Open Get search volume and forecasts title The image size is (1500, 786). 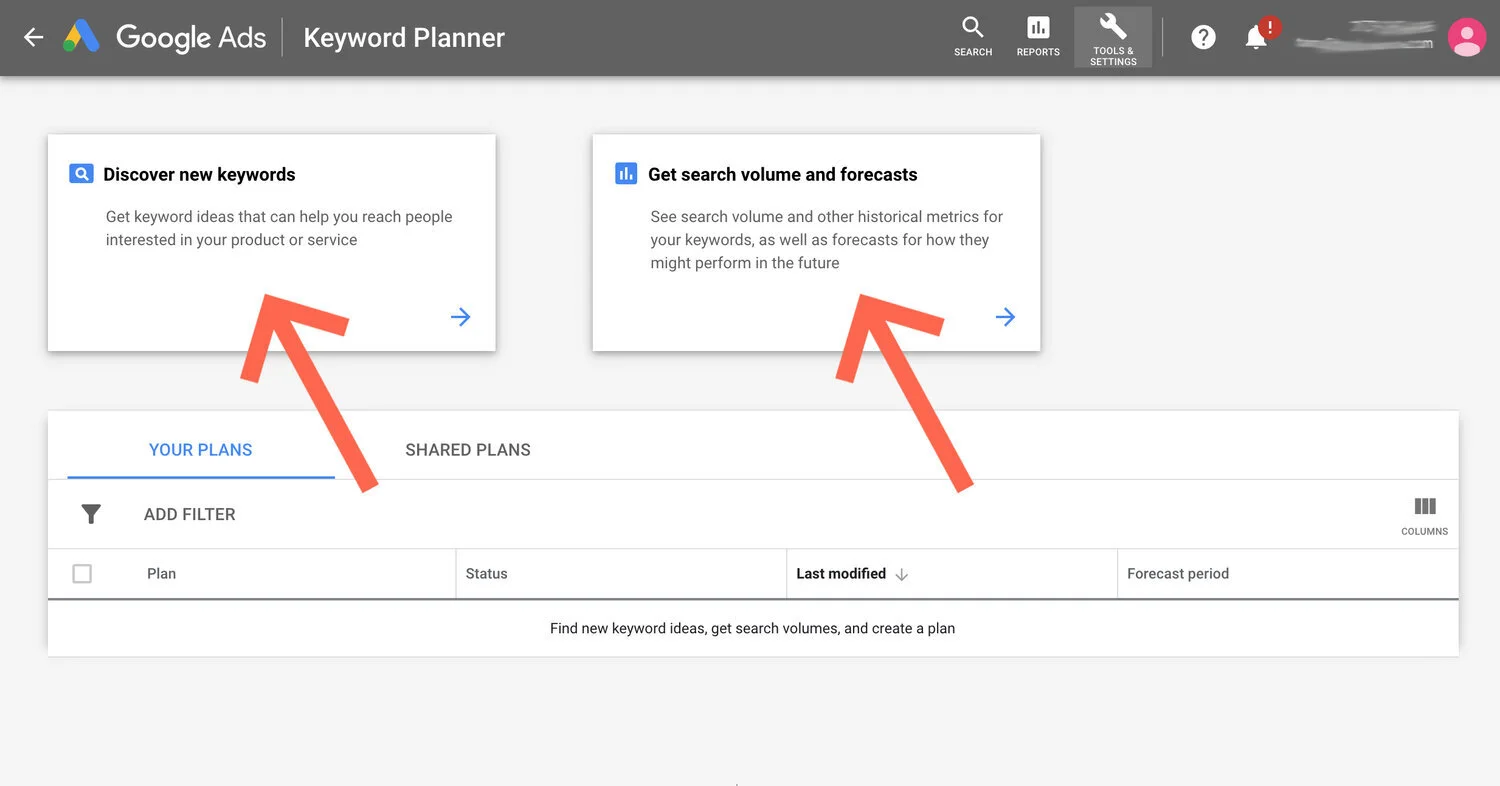pyautogui.click(x=782, y=174)
